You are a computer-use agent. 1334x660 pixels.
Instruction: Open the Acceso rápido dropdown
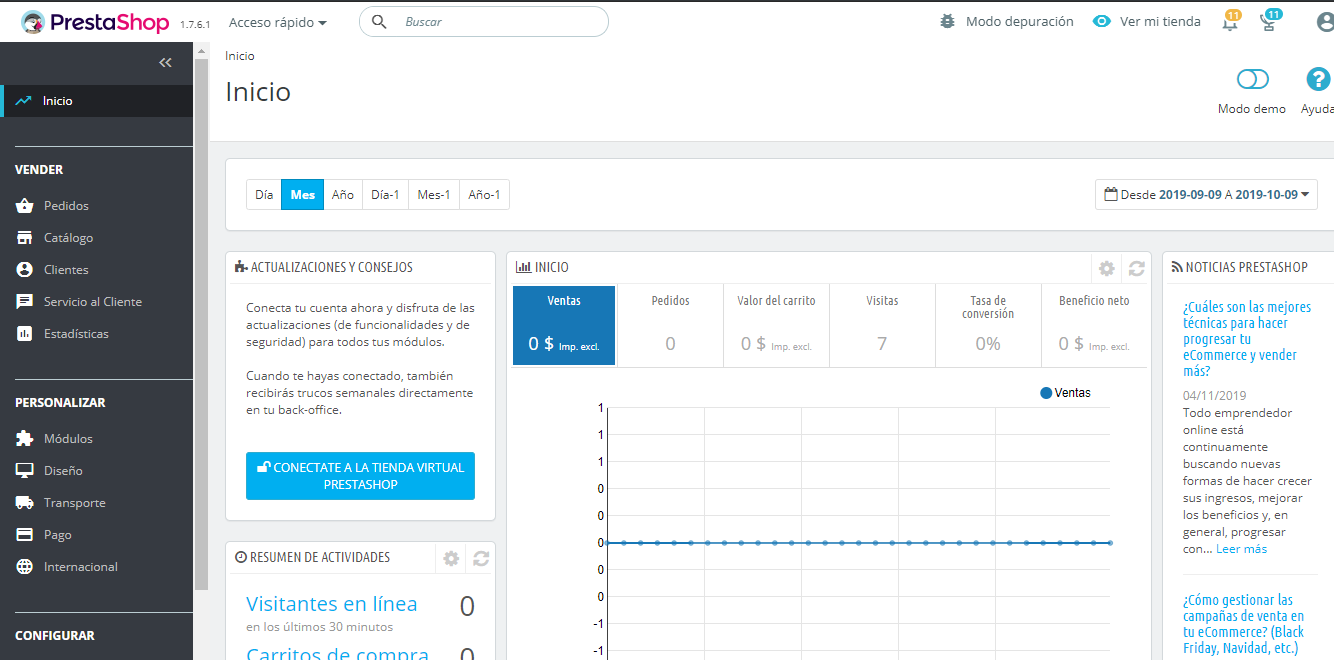[x=278, y=22]
